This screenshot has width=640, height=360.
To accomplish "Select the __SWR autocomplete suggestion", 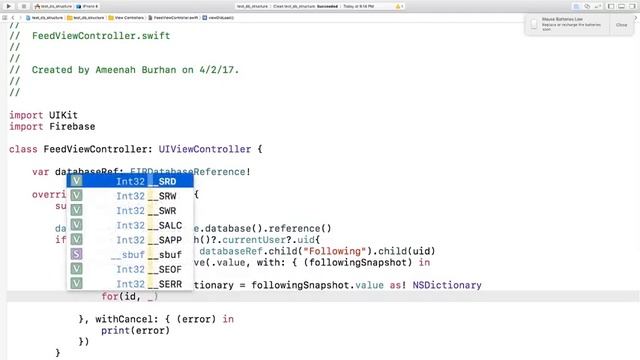I will (x=130, y=211).
